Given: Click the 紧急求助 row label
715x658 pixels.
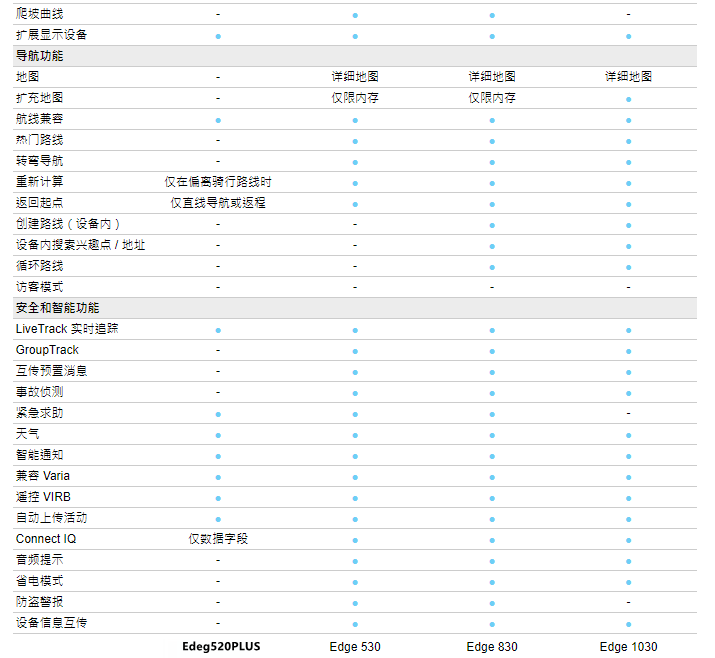Looking at the screenshot, I should click(x=39, y=413).
